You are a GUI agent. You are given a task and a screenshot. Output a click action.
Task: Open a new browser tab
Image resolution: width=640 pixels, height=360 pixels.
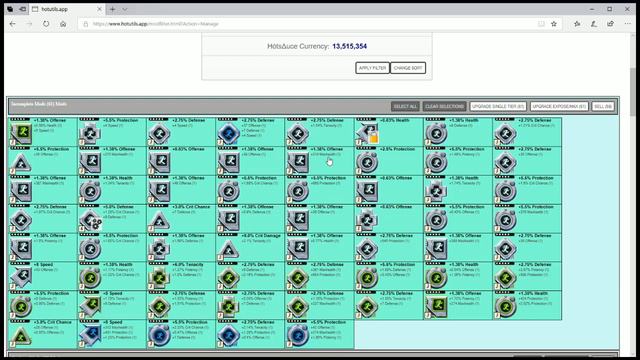click(x=112, y=9)
